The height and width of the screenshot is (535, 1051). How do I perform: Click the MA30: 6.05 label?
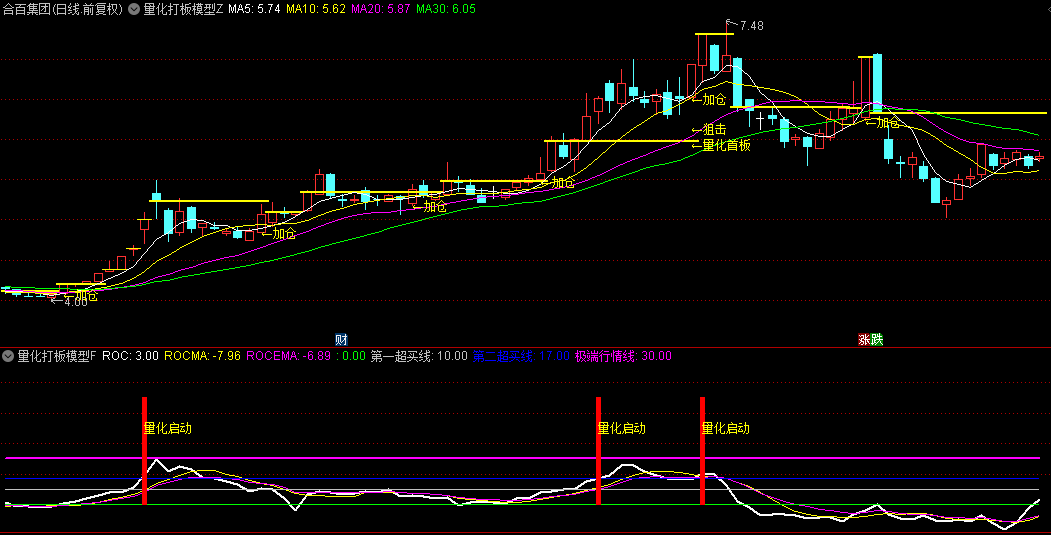pos(446,9)
